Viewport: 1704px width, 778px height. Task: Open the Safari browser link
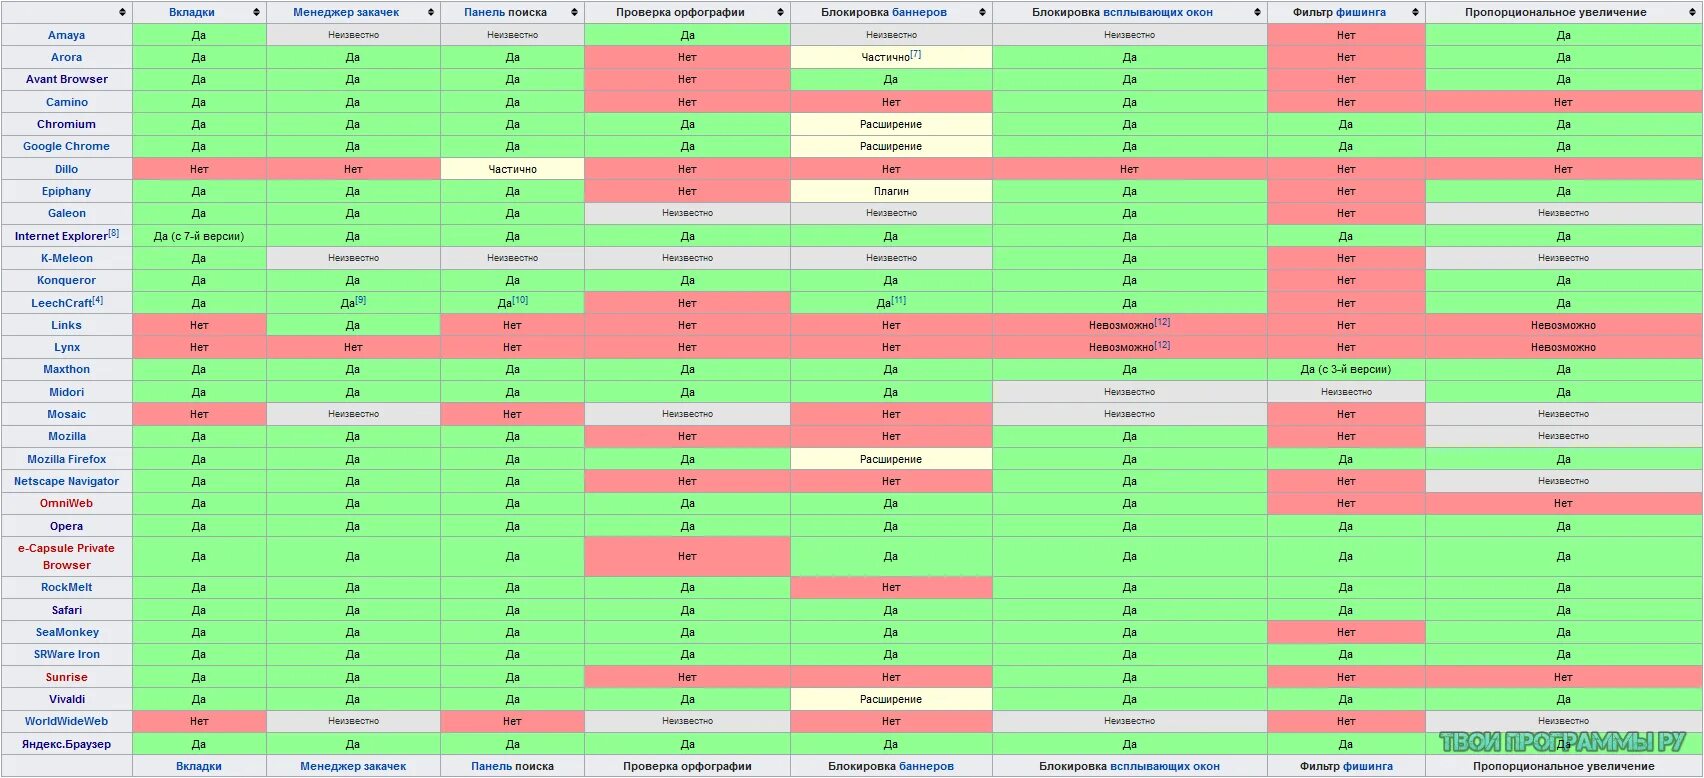point(67,610)
